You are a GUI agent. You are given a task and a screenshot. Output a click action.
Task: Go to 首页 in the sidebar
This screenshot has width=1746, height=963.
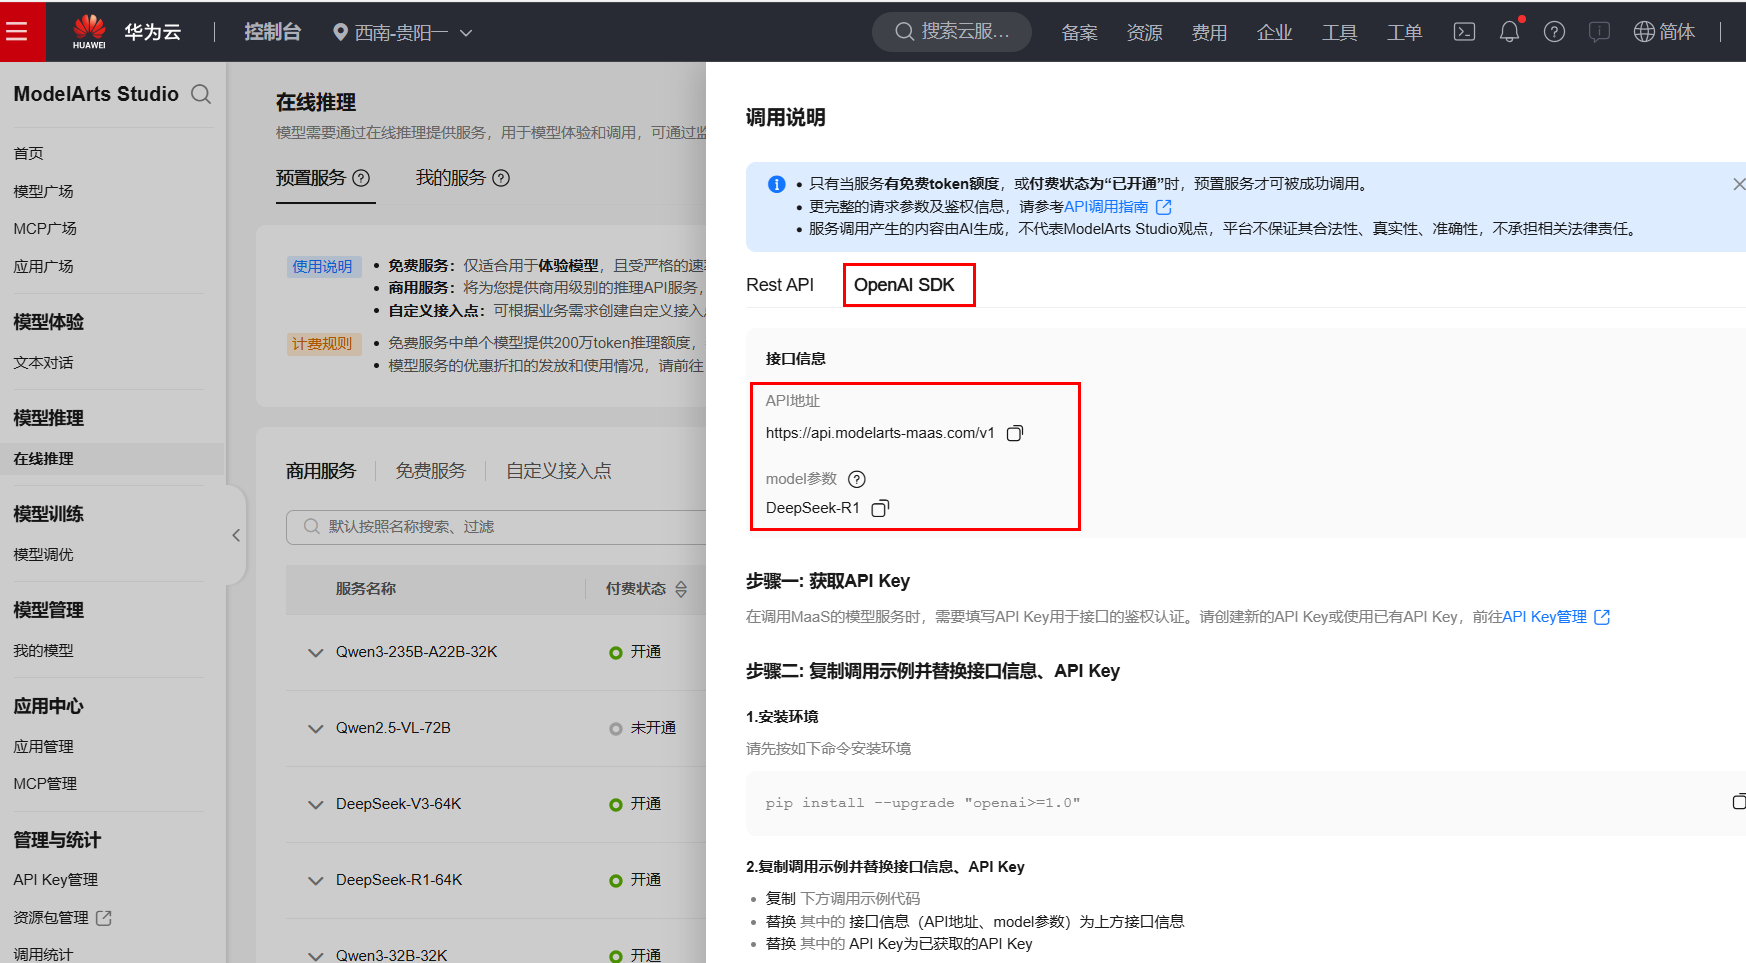pyautogui.click(x=28, y=153)
